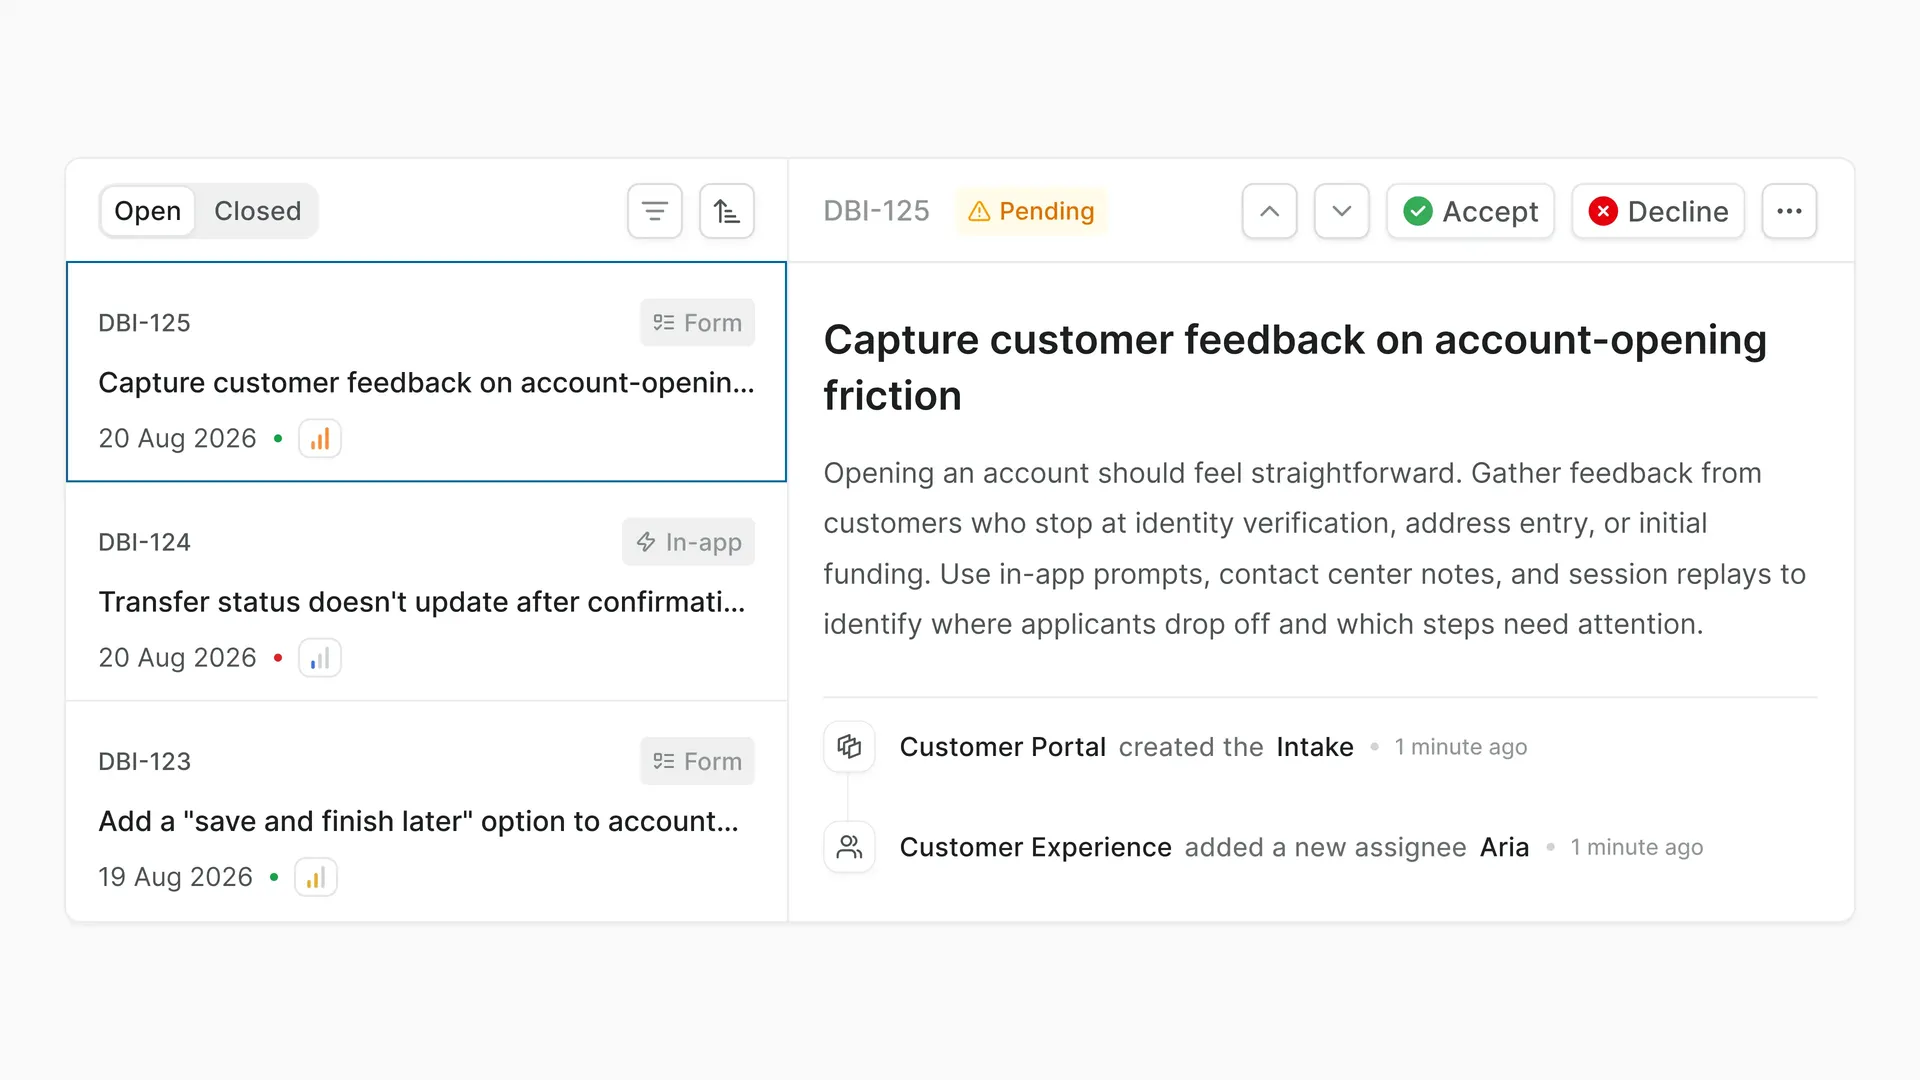Click the Customer Portal activity icon

click(x=849, y=747)
